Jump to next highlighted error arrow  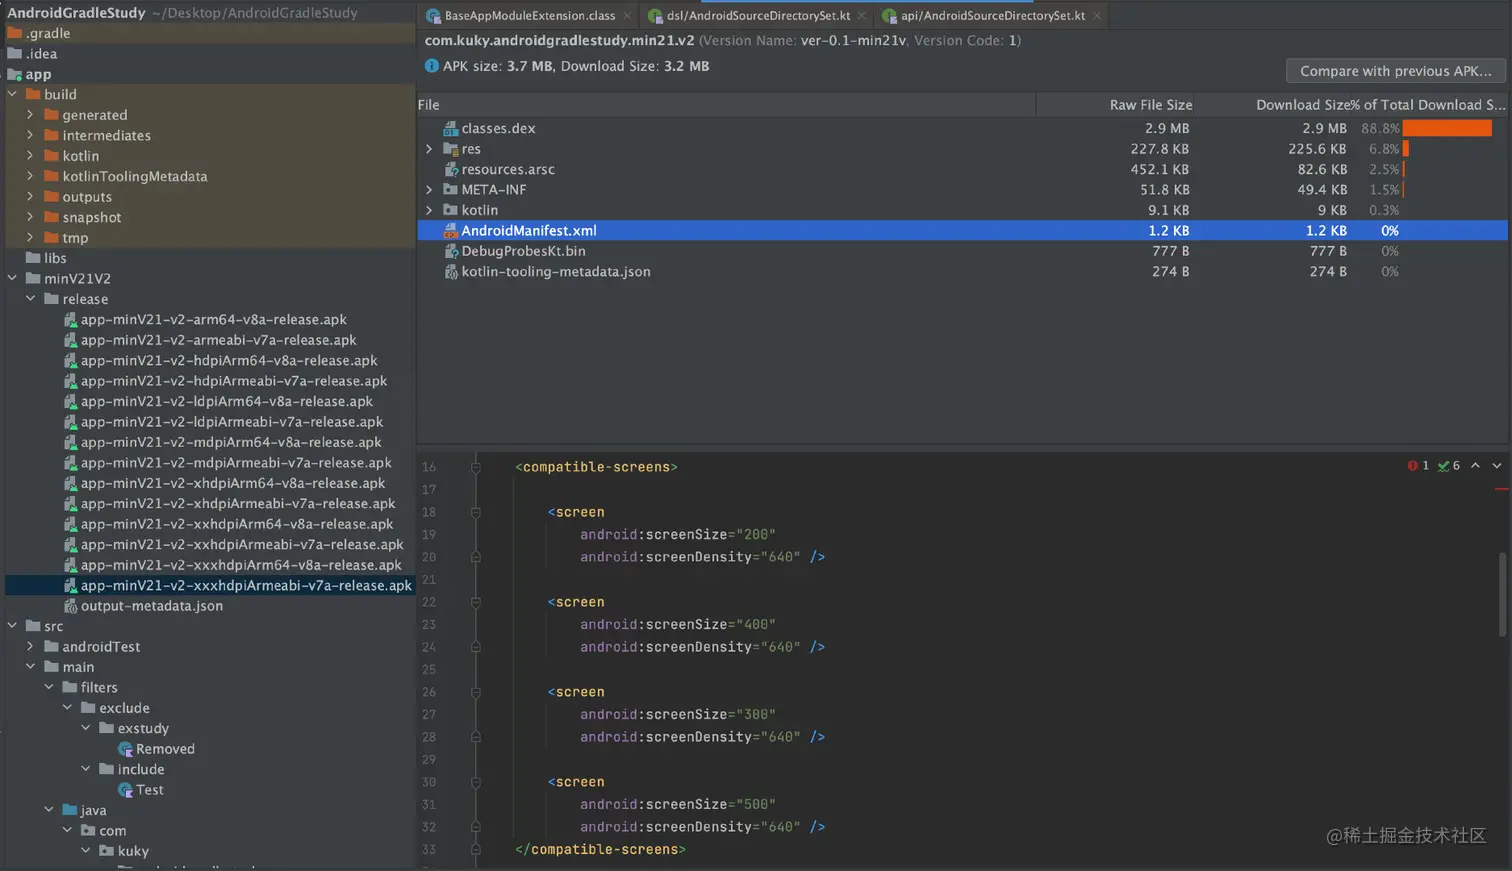pos(1497,466)
